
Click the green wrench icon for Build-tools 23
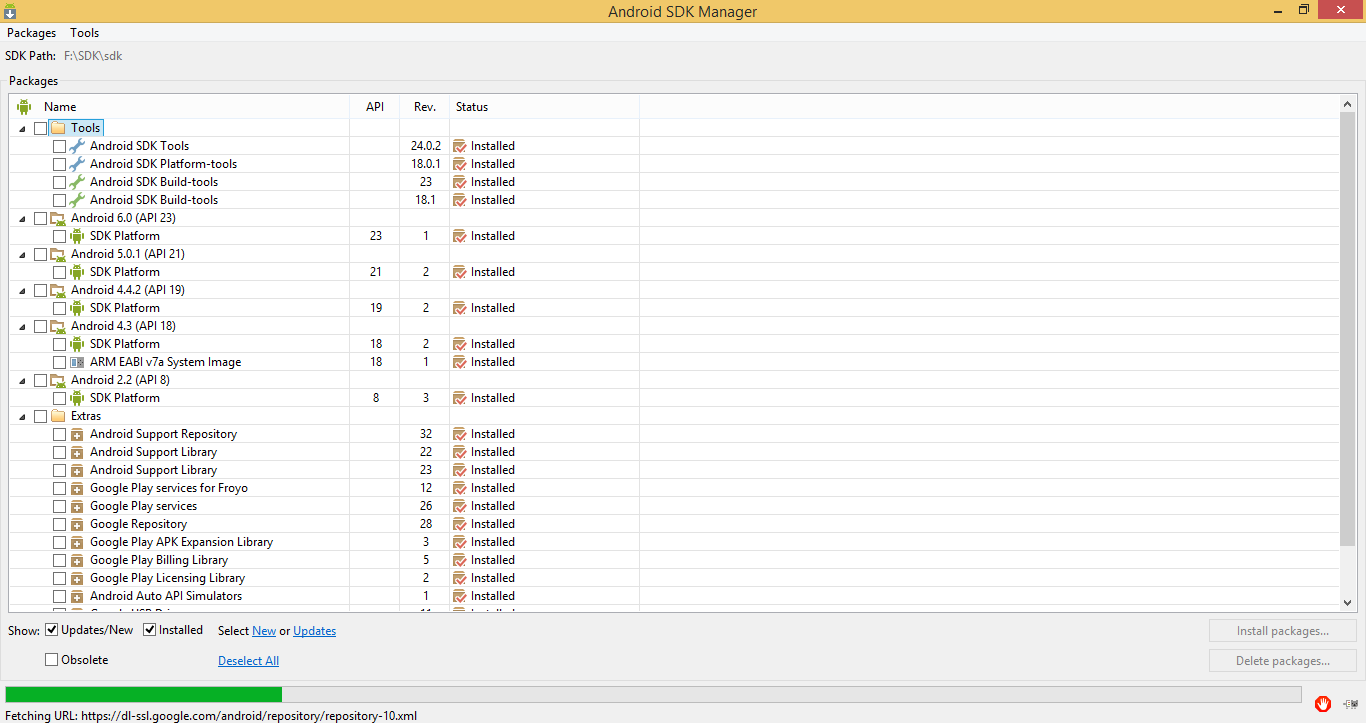point(77,182)
